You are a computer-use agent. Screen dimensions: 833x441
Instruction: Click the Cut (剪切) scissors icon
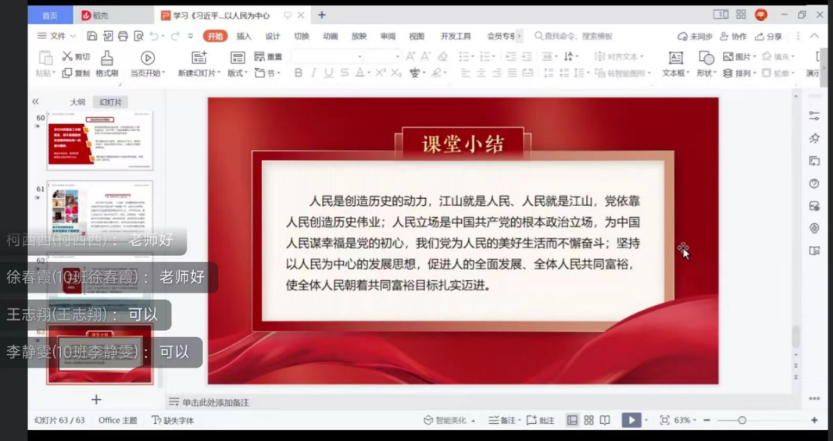[67, 57]
